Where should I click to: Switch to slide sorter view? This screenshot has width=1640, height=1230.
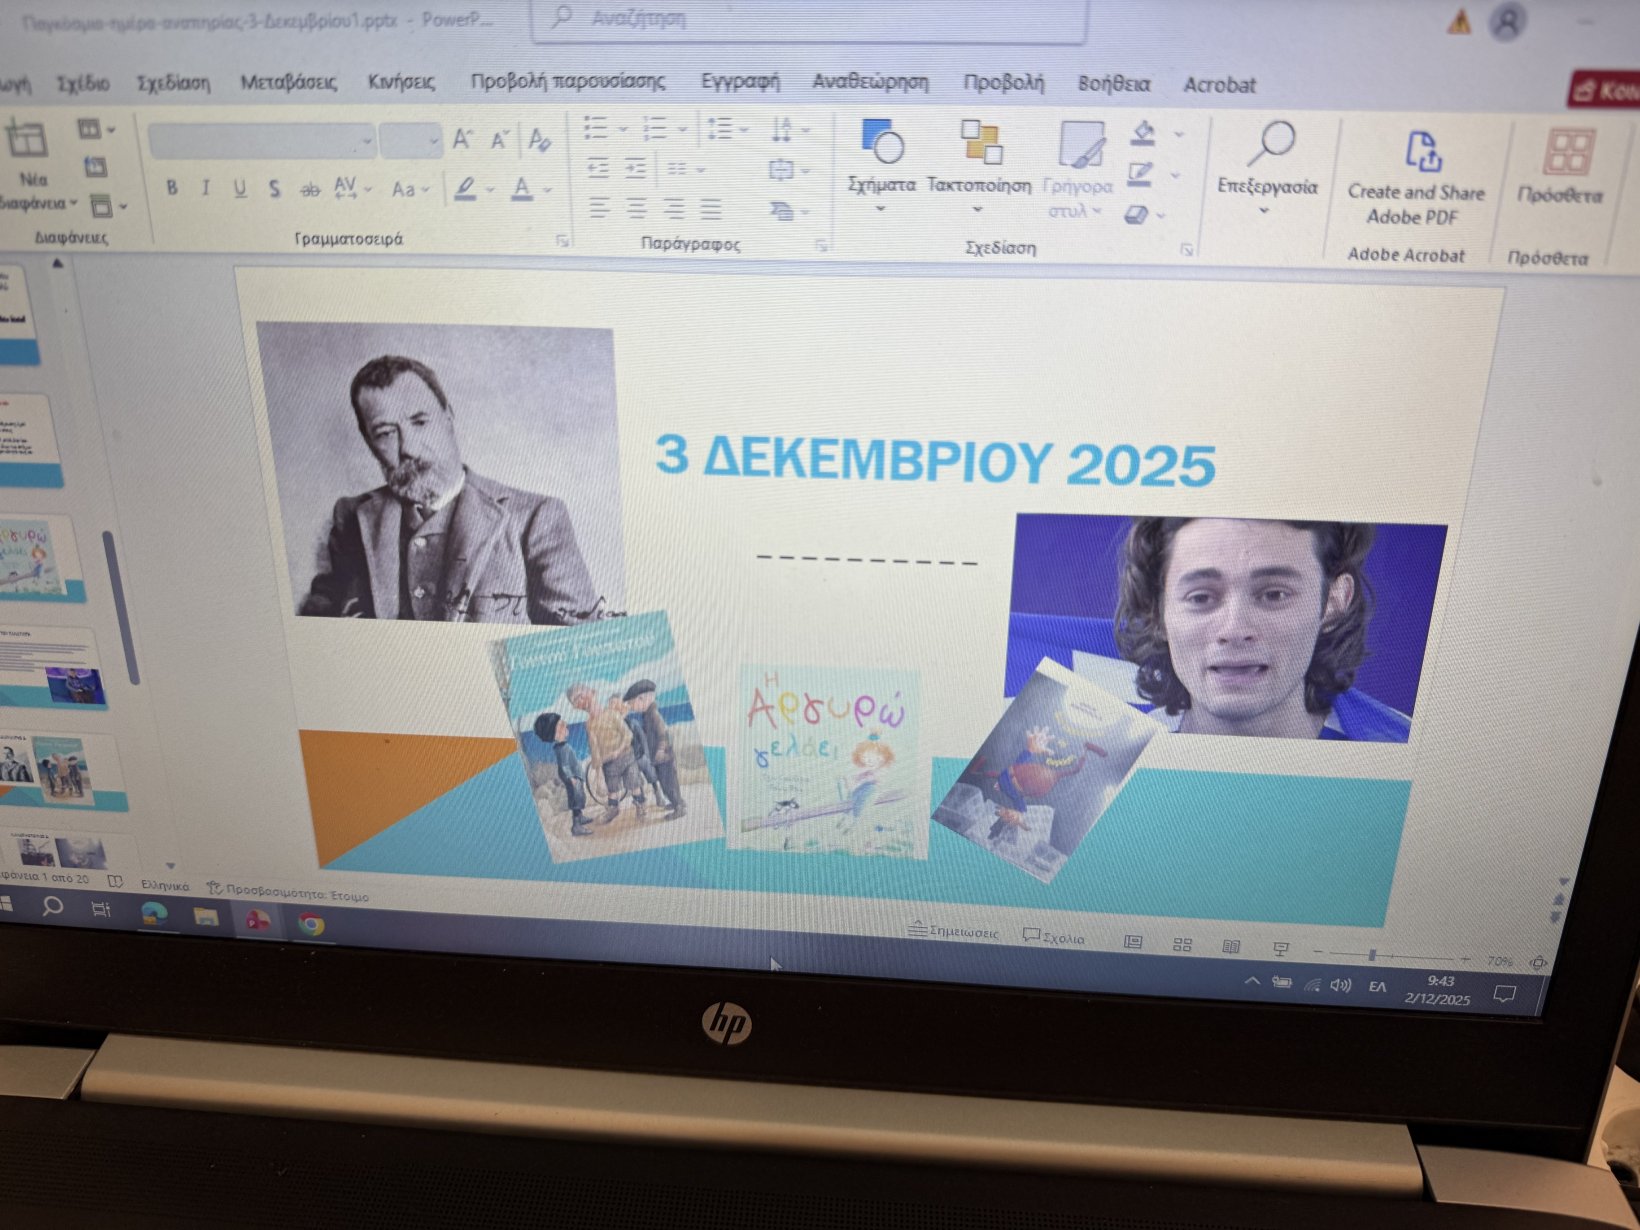(x=1182, y=945)
